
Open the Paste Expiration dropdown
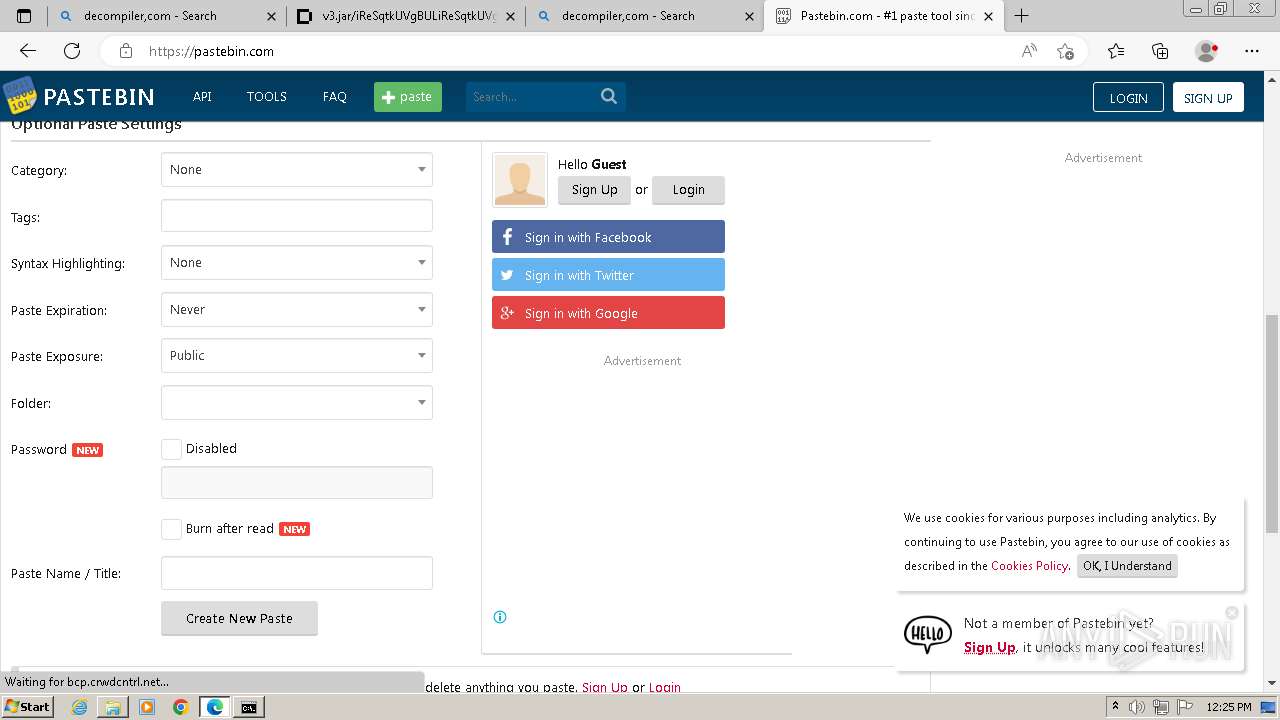tap(297, 310)
